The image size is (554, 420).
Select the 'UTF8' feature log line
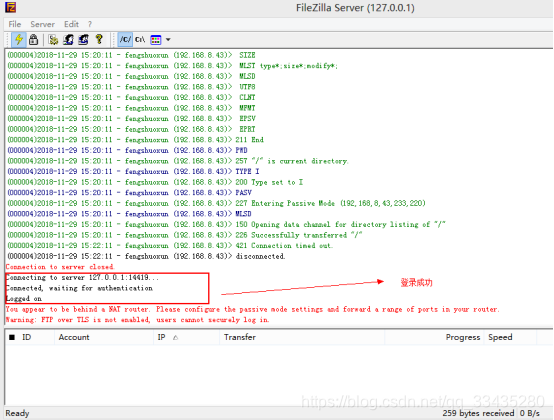point(131,87)
